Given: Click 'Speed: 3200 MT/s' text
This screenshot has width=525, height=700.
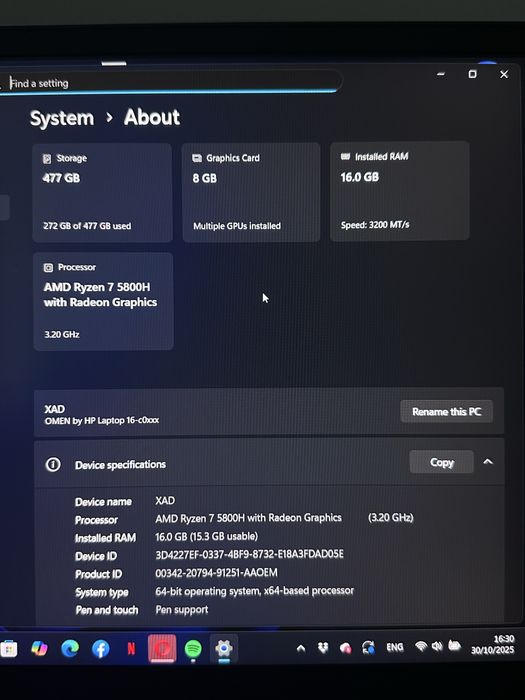Looking at the screenshot, I should (375, 225).
